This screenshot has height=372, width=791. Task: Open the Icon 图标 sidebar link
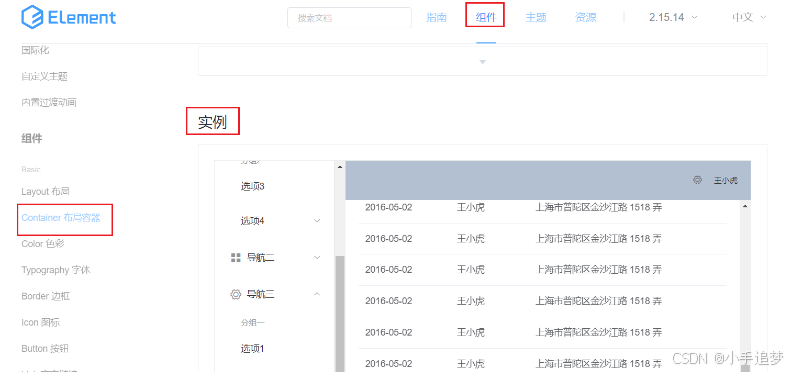tap(41, 323)
